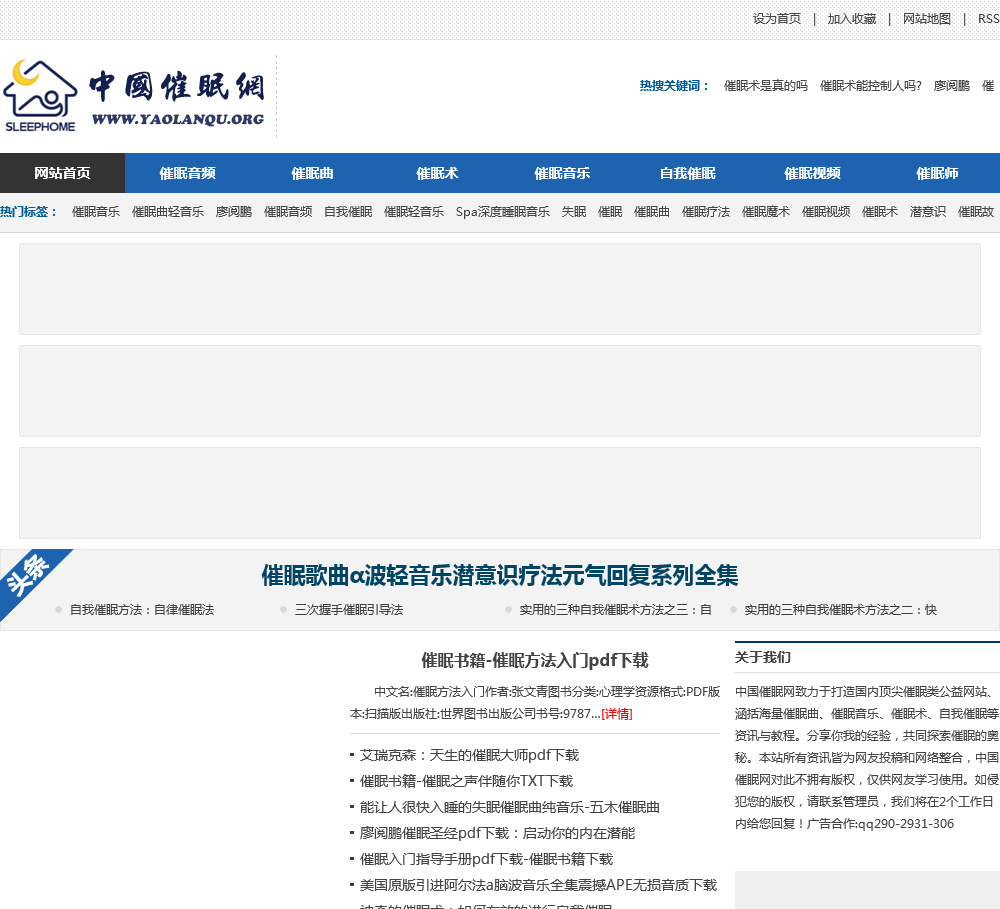Click the 潜意识 hot tag
This screenshot has height=909, width=1000.
pyautogui.click(x=928, y=212)
